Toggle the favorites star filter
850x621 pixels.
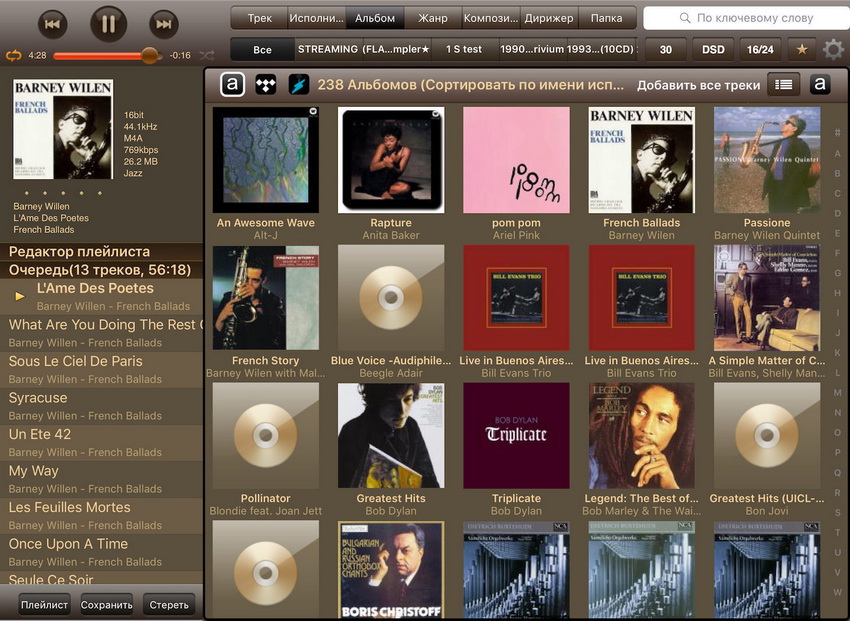click(x=802, y=49)
